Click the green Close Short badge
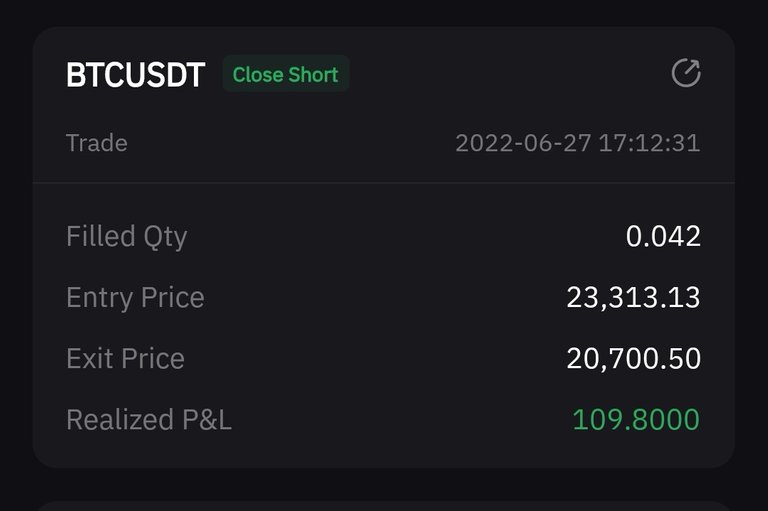768x511 pixels. [x=285, y=74]
